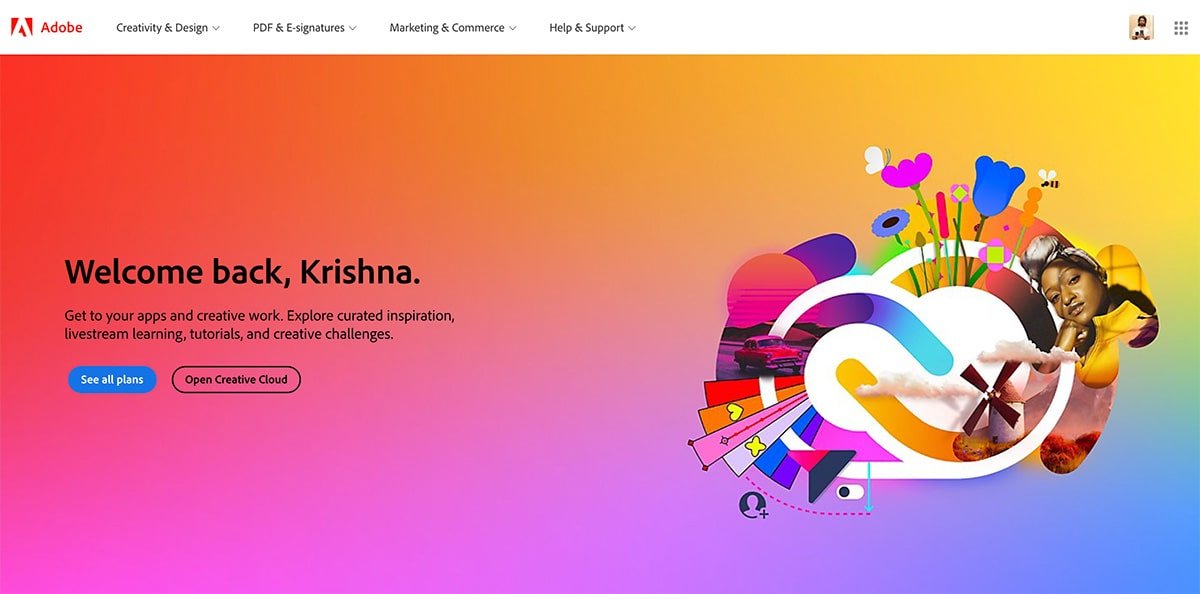Click the add-user icon in the illustration

[752, 506]
